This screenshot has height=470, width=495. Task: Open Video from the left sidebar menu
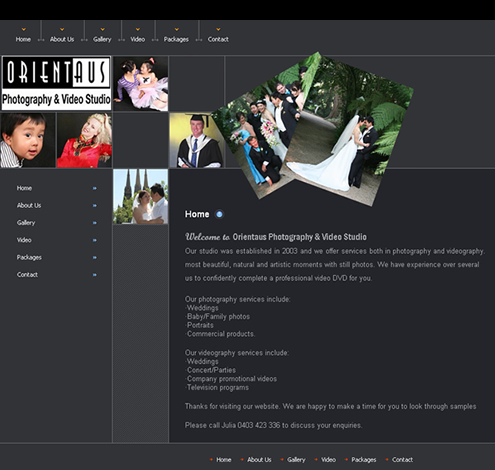(24, 240)
